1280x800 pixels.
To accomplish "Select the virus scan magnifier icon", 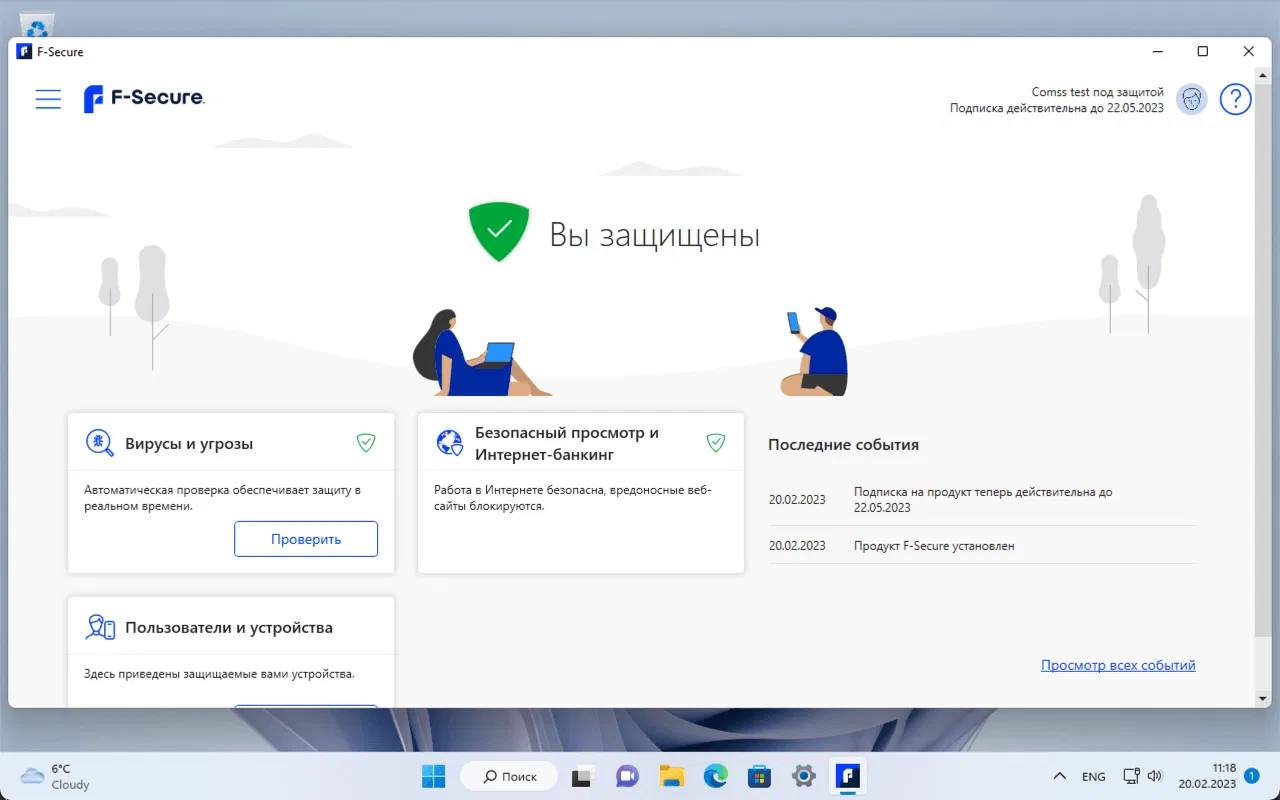I will 99,441.
